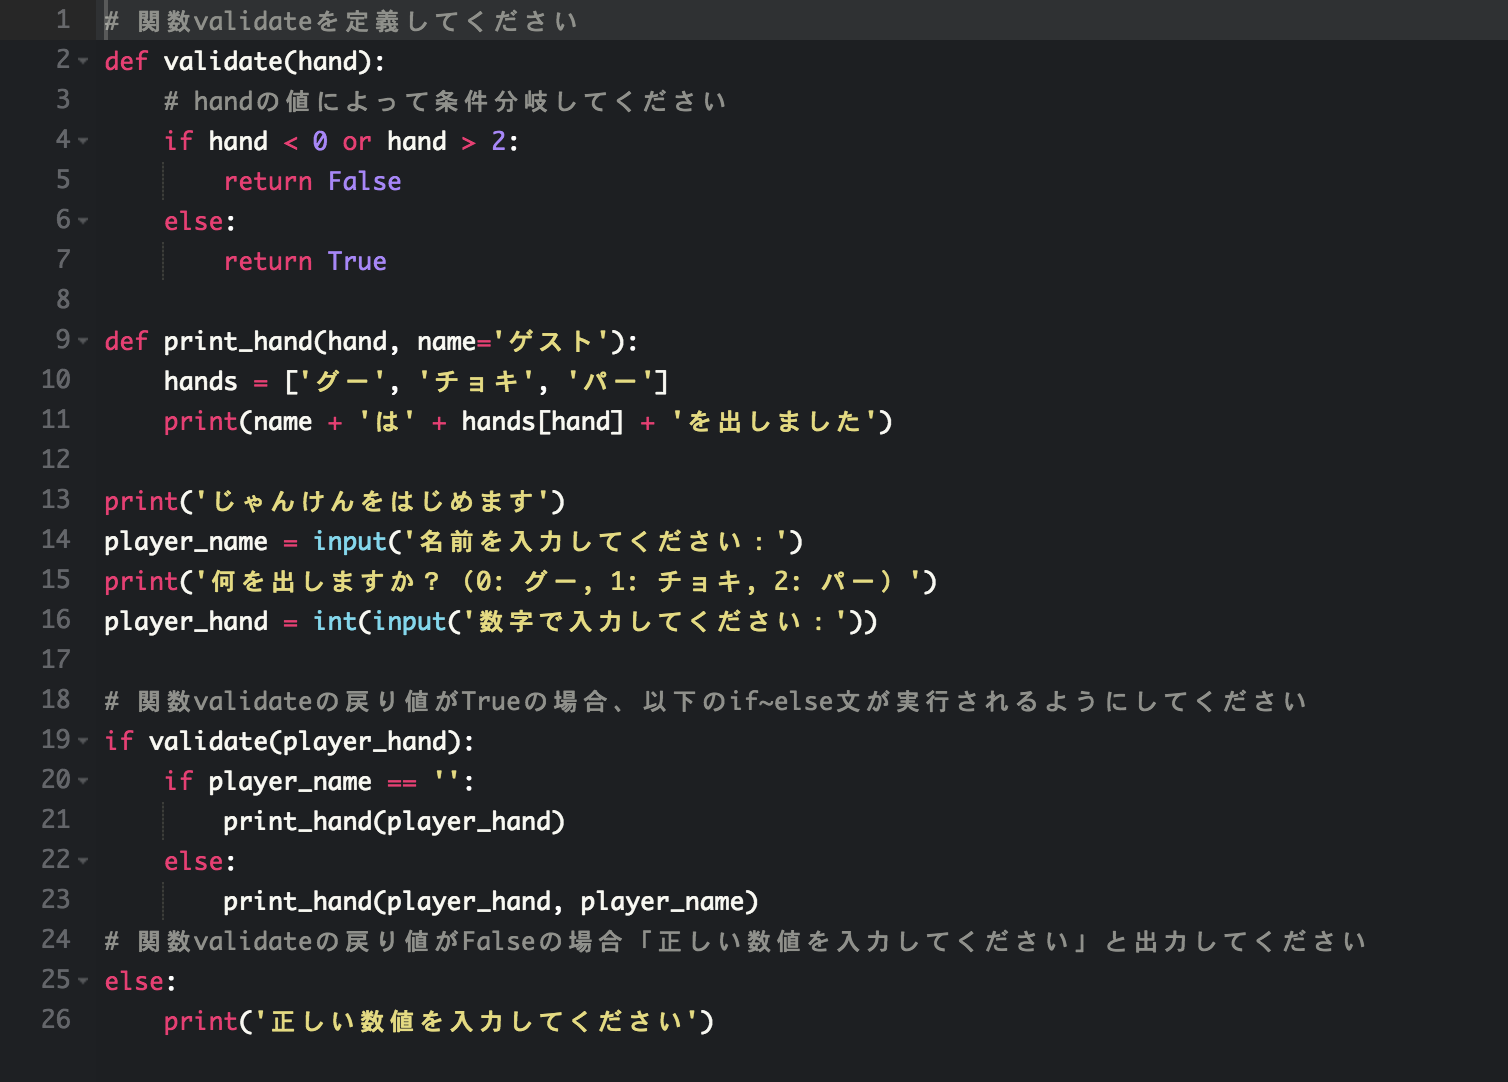The height and width of the screenshot is (1082, 1508).
Task: Select line number 26 in the gutter
Action: 56,1020
